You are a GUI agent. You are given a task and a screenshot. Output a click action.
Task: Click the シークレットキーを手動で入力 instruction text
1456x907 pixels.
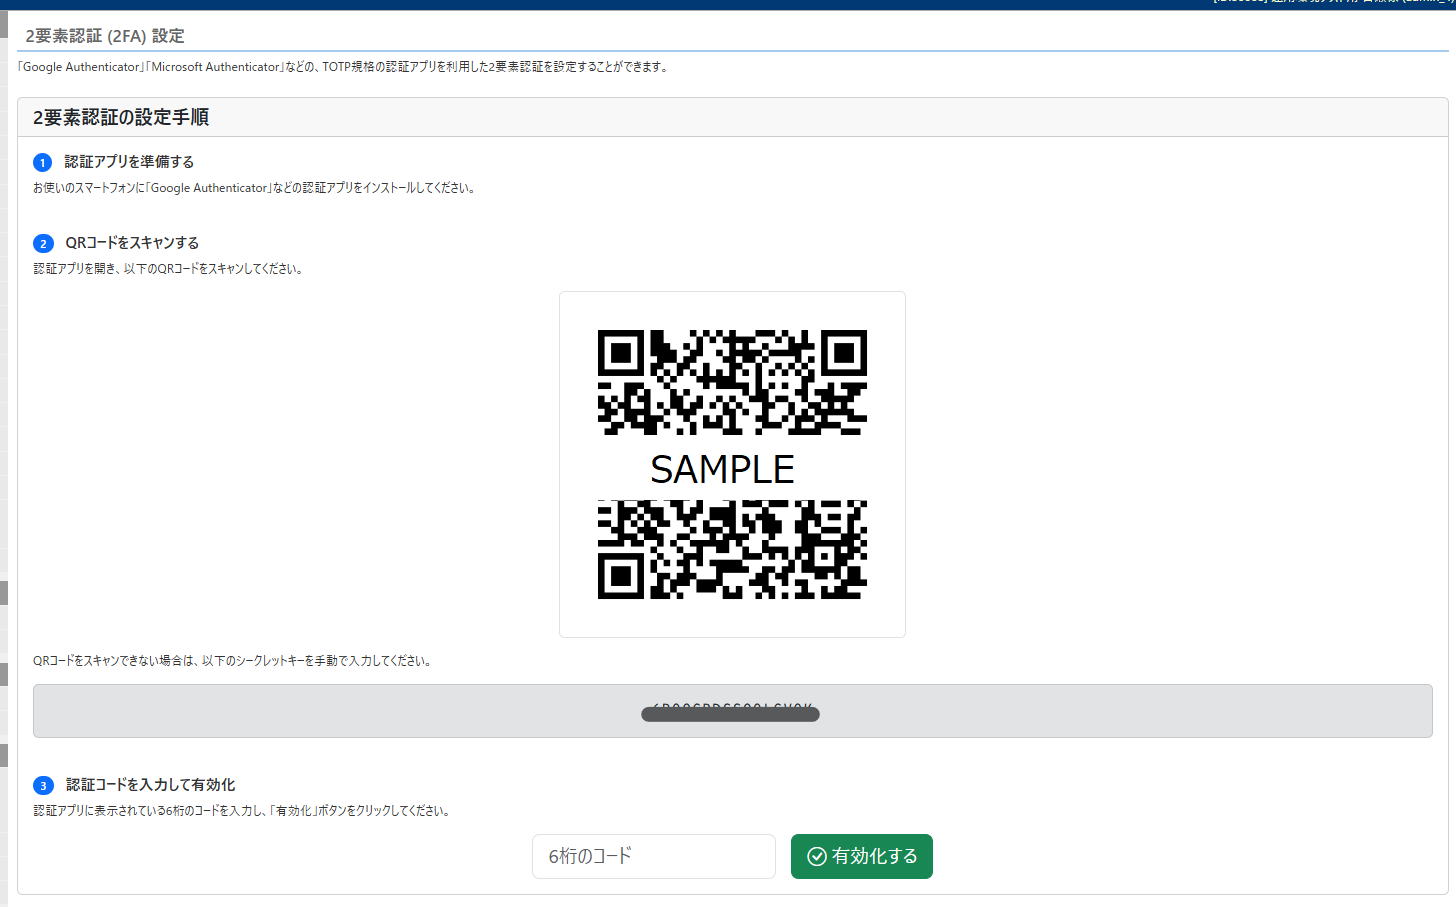point(233,661)
